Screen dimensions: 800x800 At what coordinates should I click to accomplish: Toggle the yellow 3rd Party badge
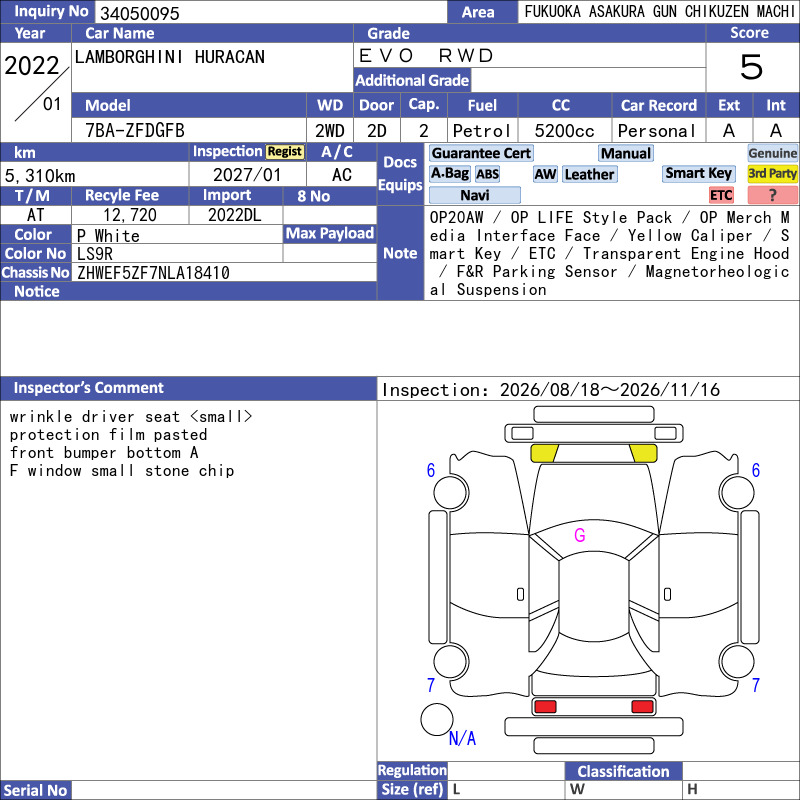772,173
